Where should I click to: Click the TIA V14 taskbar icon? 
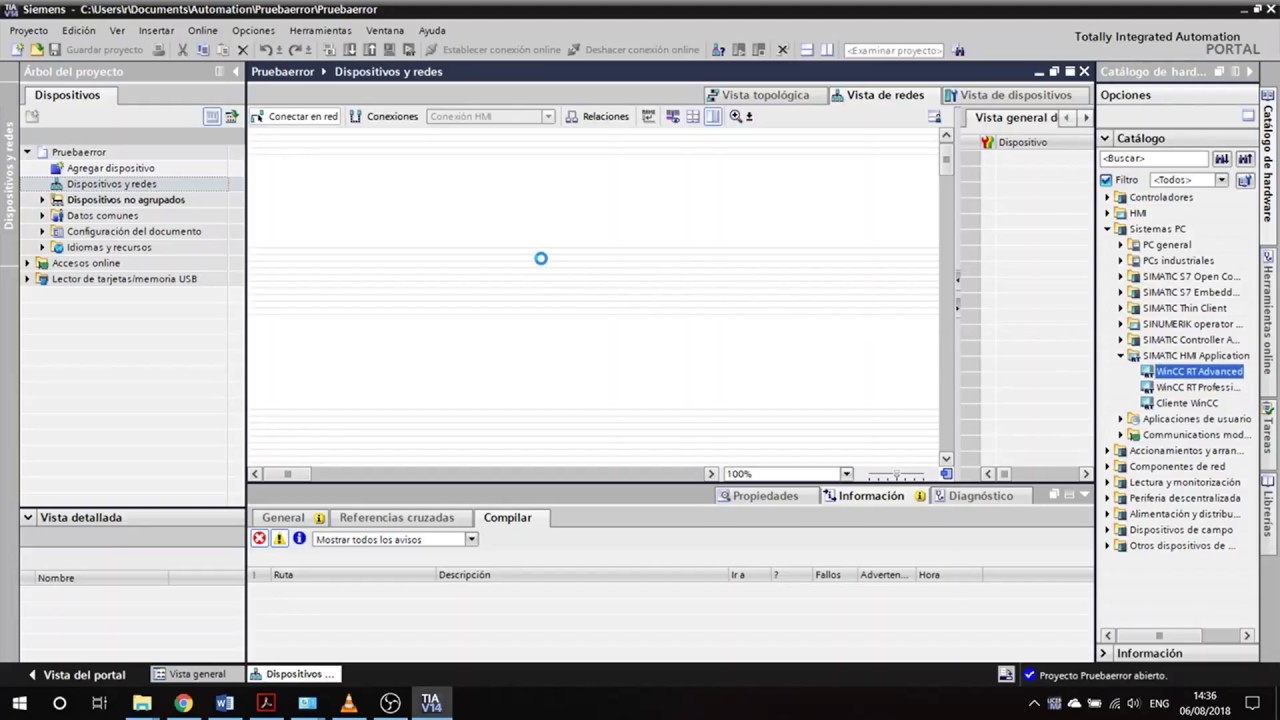pos(431,703)
